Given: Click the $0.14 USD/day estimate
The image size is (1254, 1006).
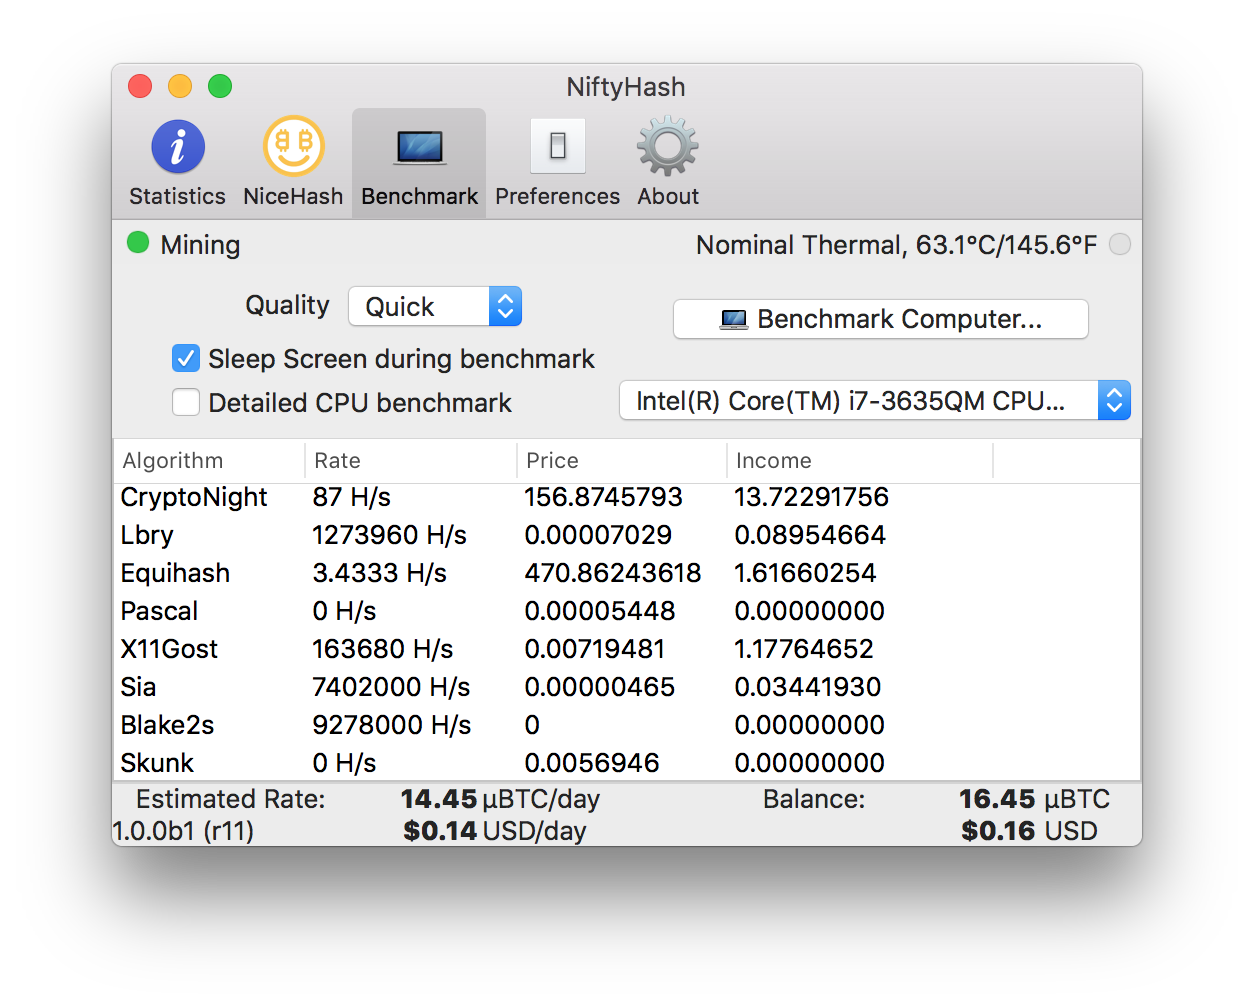Looking at the screenshot, I should pyautogui.click(x=495, y=831).
